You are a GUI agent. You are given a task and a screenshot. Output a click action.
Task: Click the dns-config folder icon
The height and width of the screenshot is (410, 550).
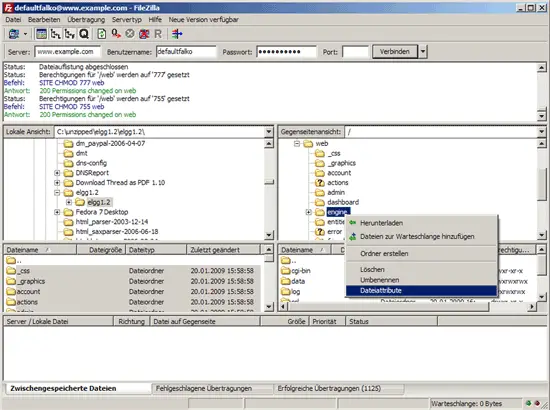click(68, 163)
